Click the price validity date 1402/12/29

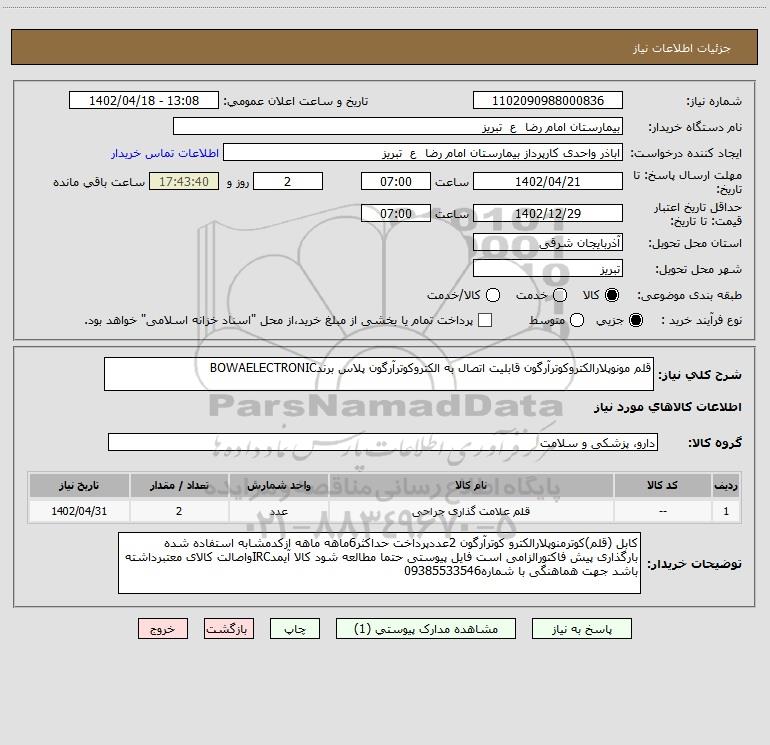[x=548, y=213]
